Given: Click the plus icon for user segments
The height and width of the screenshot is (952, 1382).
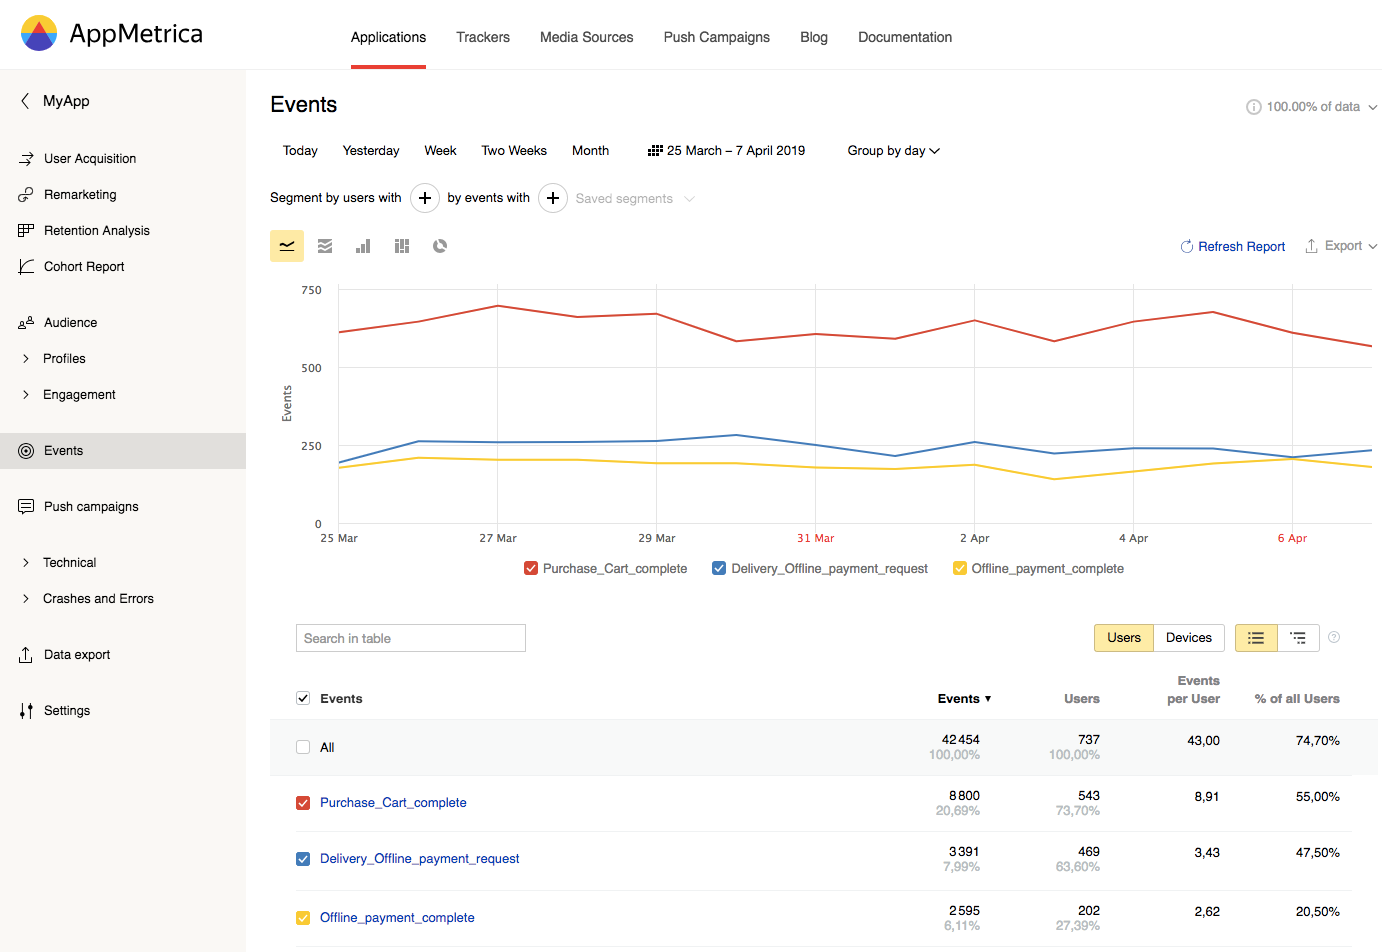Looking at the screenshot, I should (425, 198).
